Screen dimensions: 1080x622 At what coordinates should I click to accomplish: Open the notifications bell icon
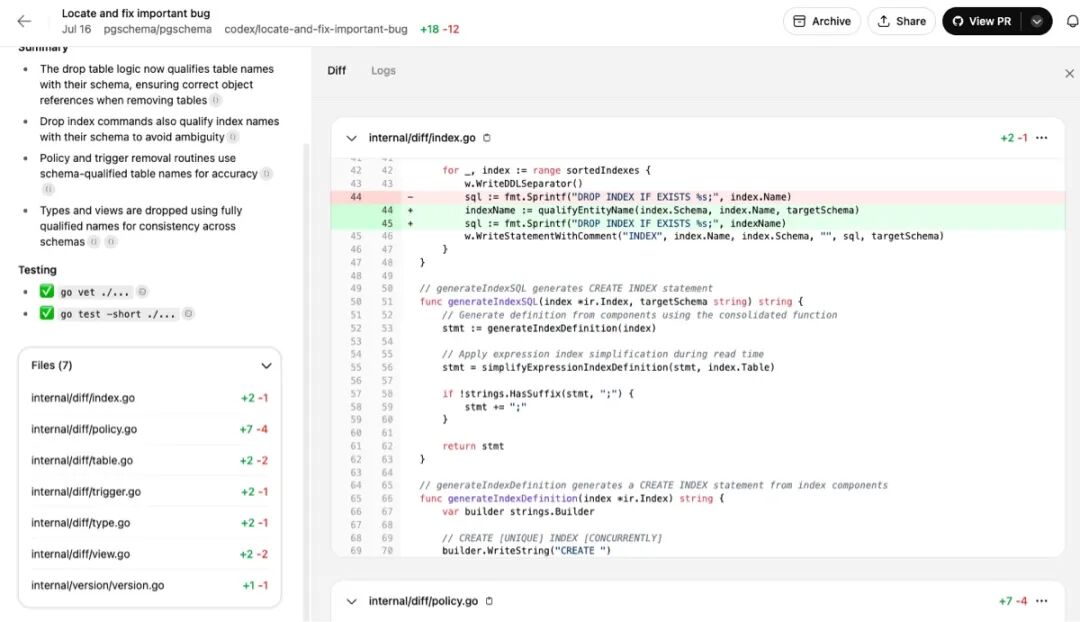(1072, 21)
